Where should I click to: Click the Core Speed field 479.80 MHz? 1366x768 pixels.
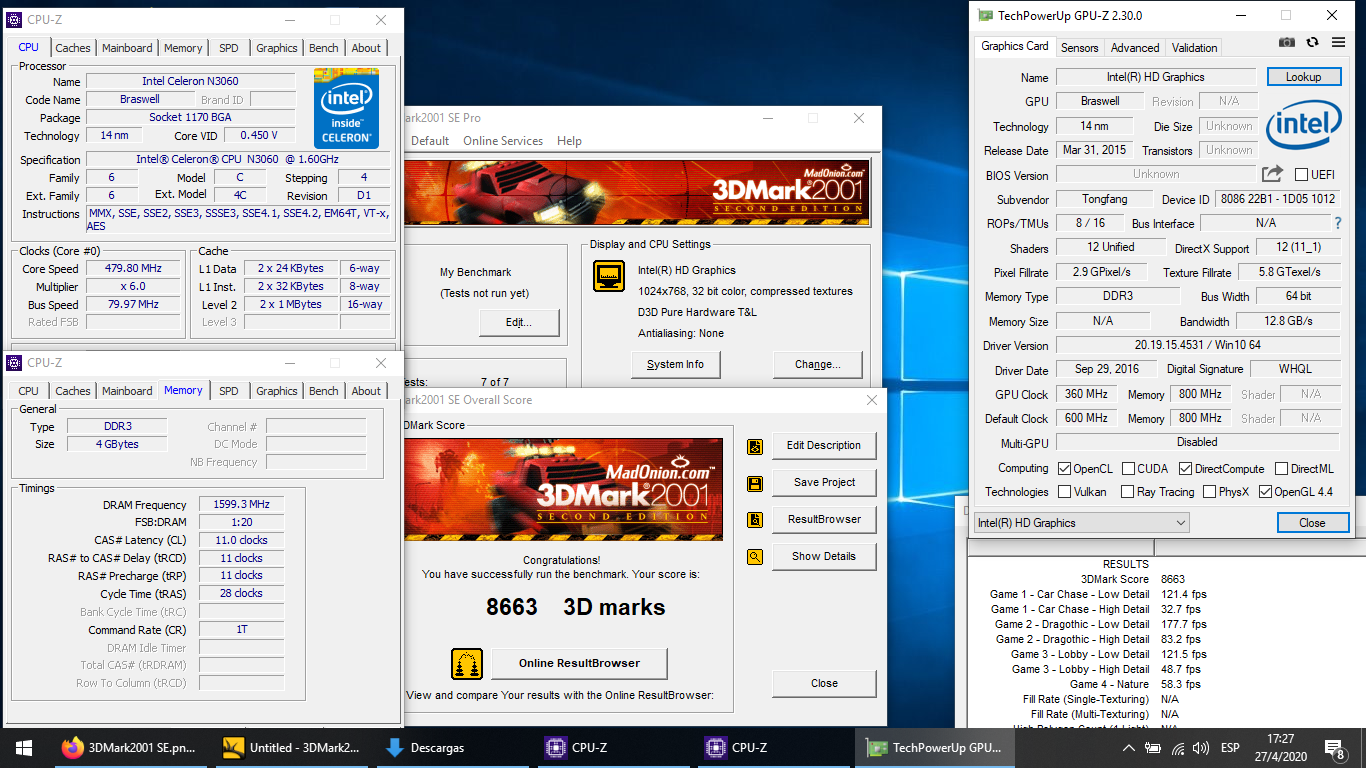pyautogui.click(x=133, y=269)
